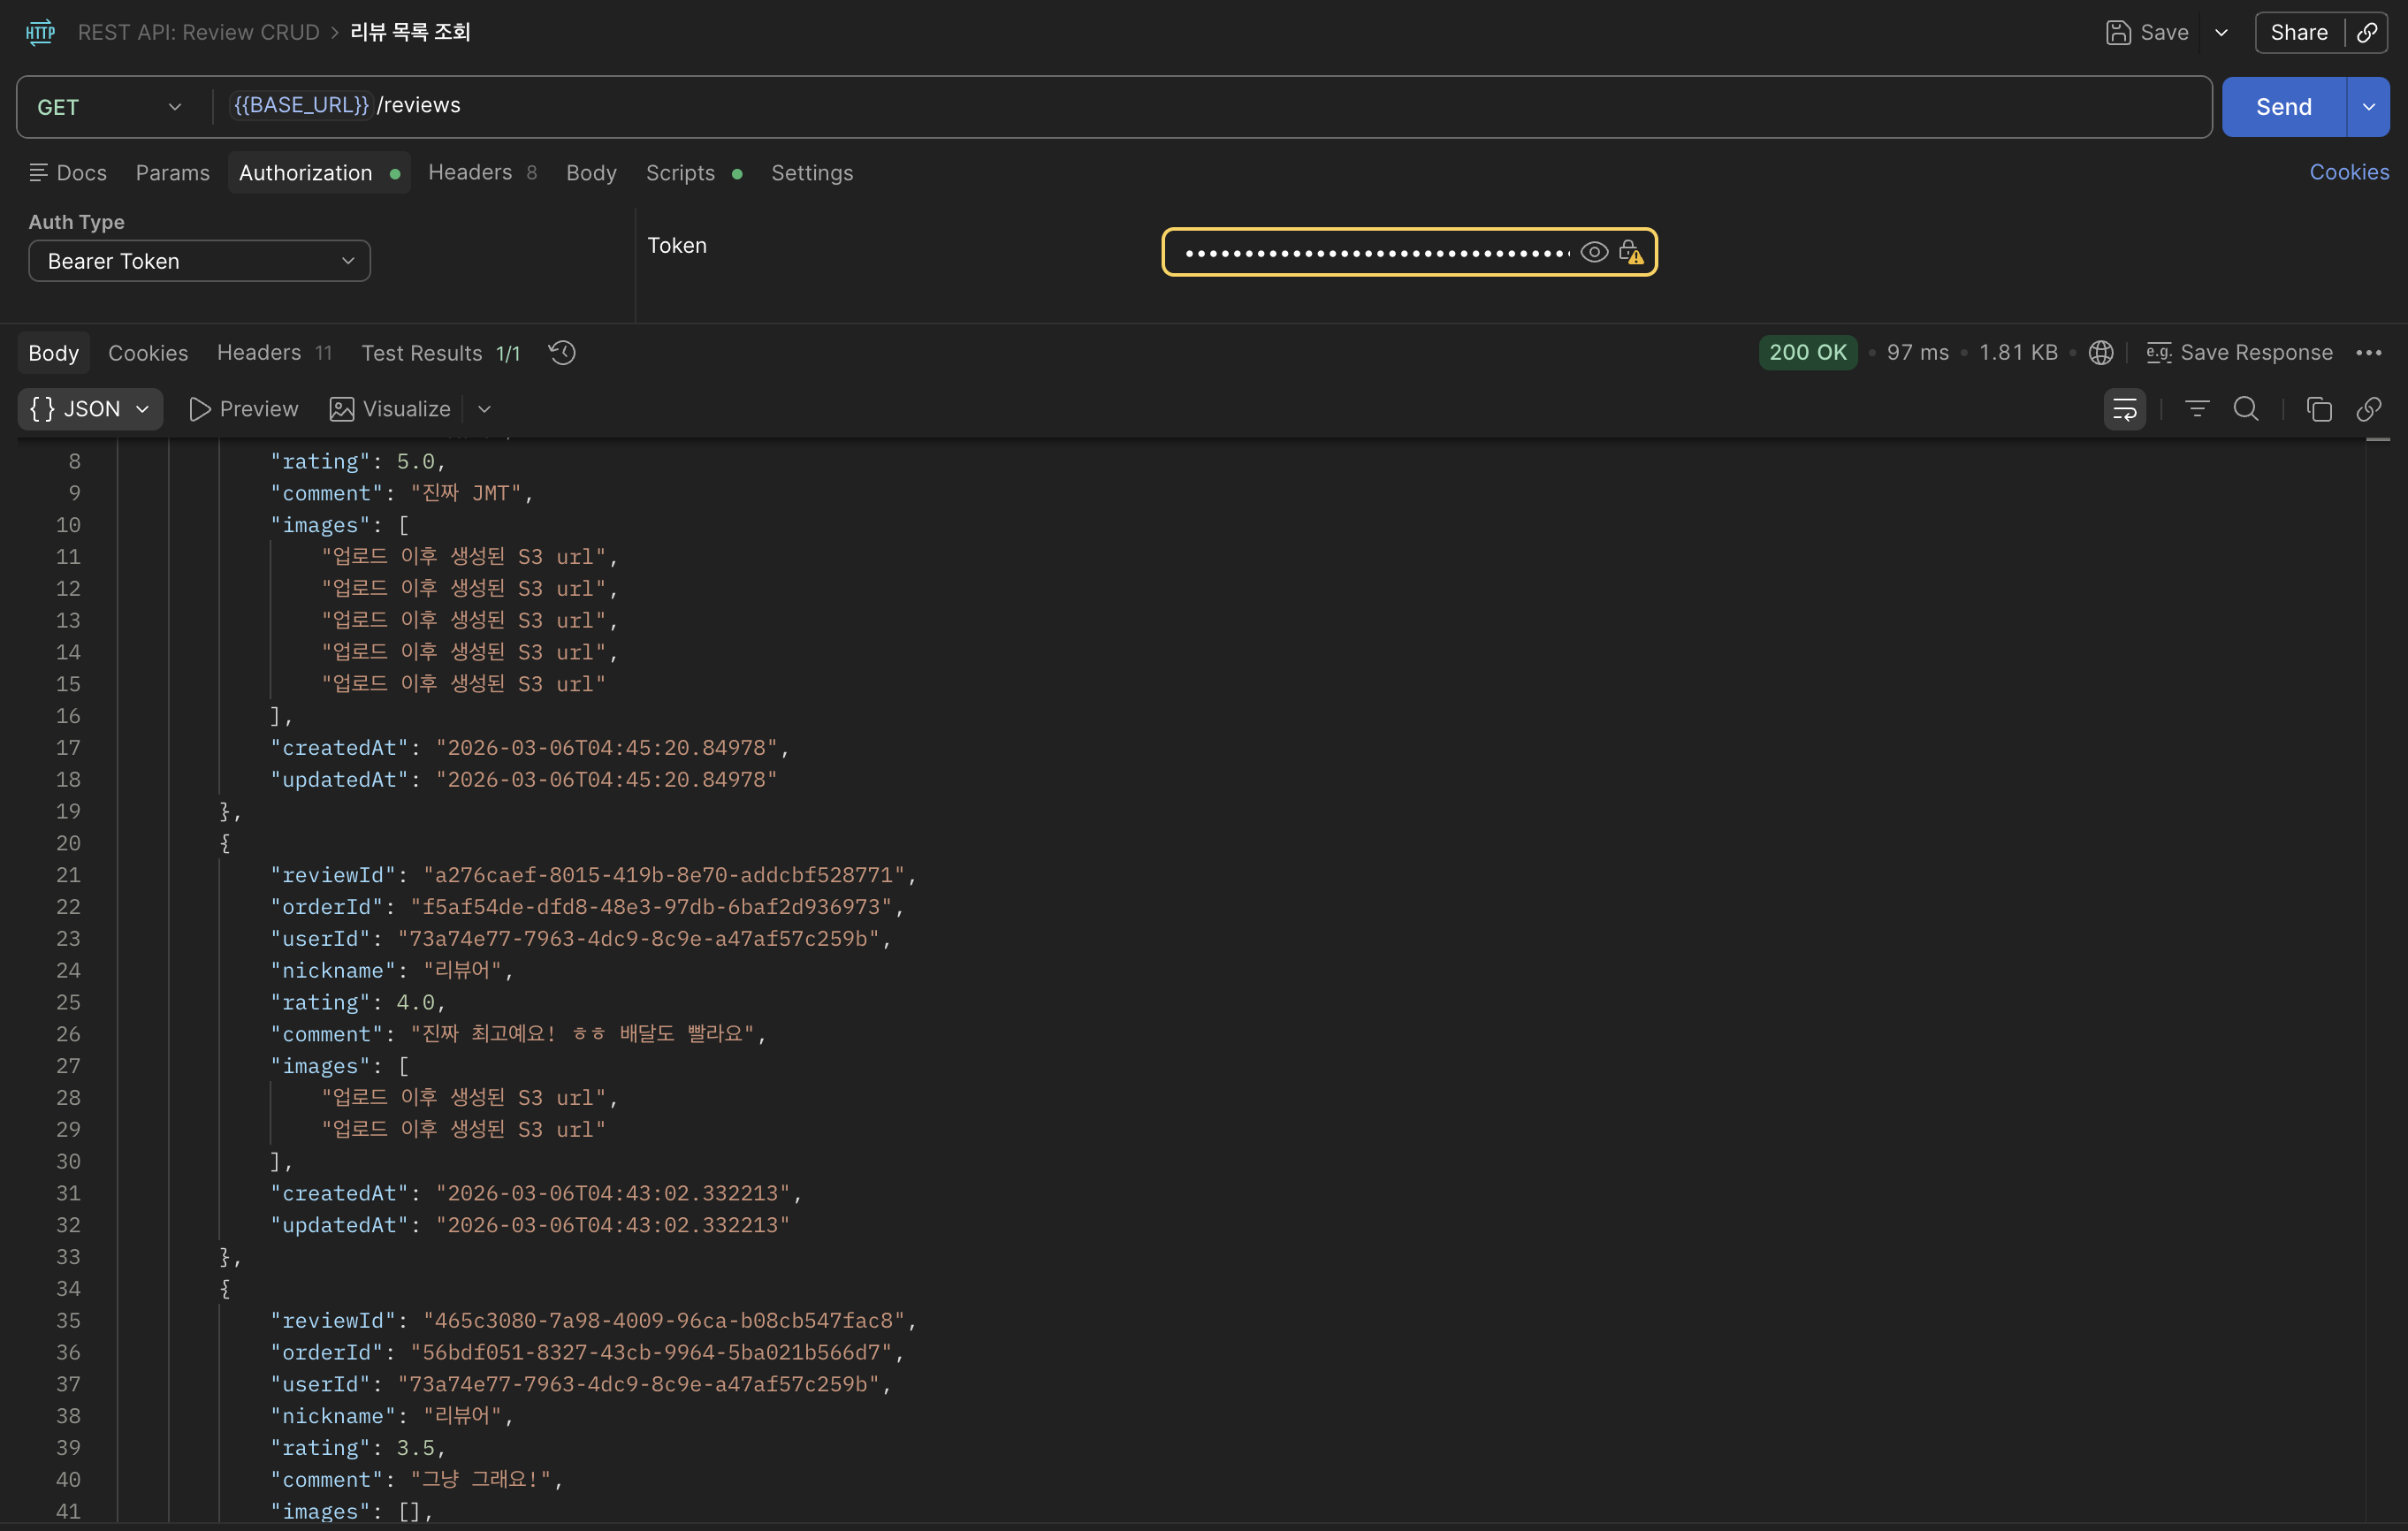Screen dimensions: 2408x1531
Task: Switch to the Scripts tab
Action: 680,173
